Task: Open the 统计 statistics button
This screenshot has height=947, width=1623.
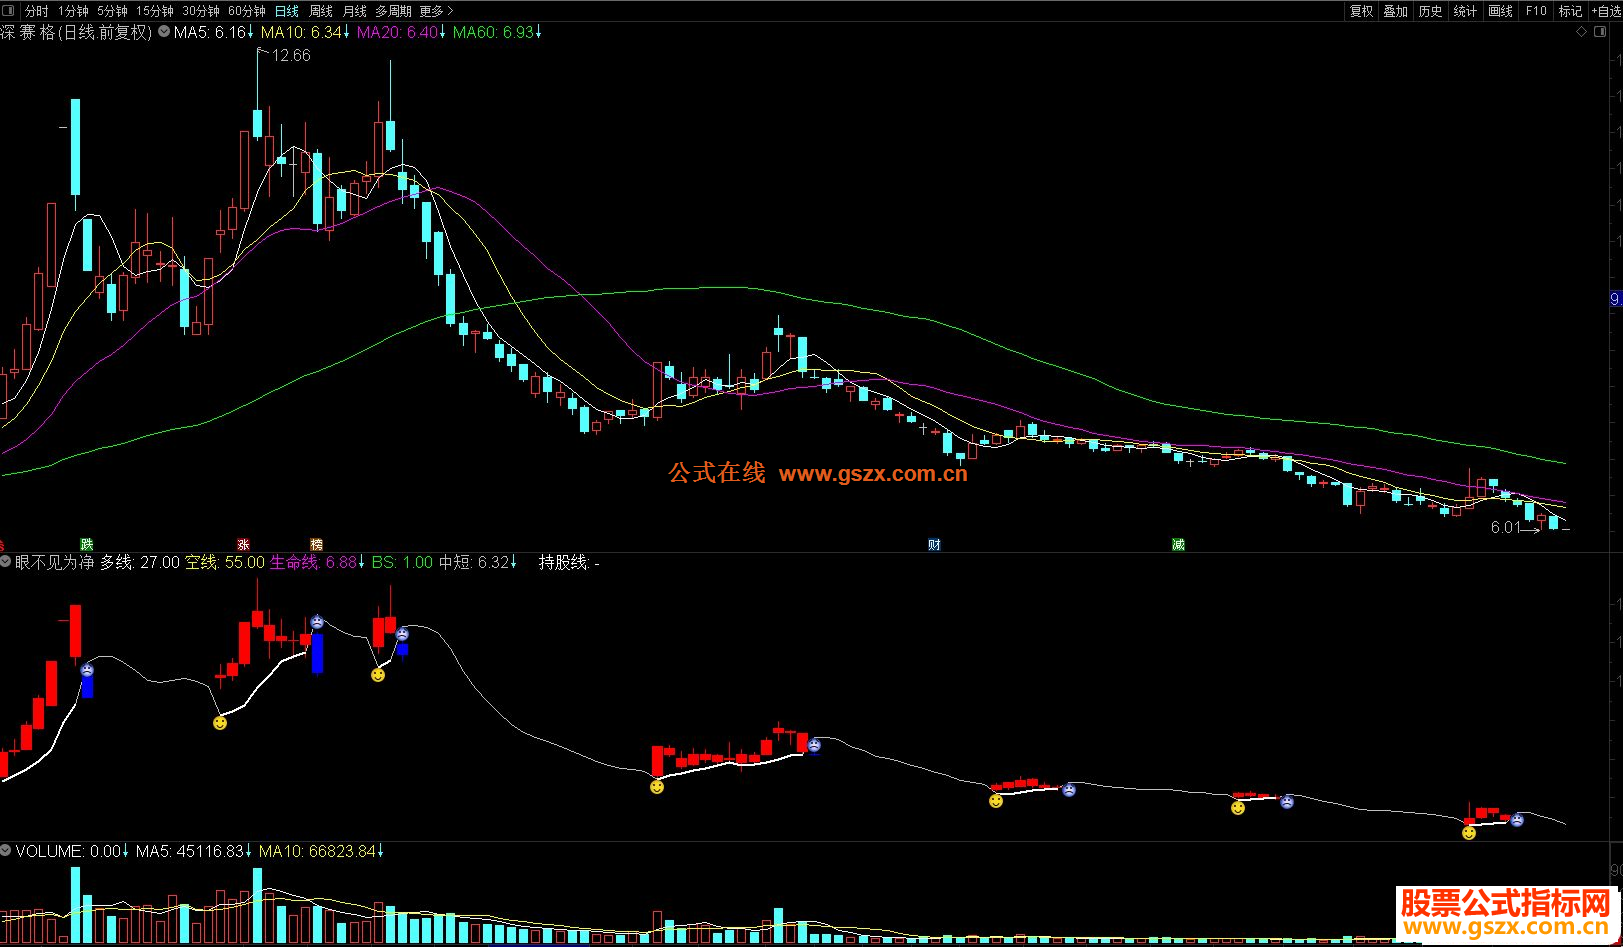Action: pyautogui.click(x=1466, y=11)
